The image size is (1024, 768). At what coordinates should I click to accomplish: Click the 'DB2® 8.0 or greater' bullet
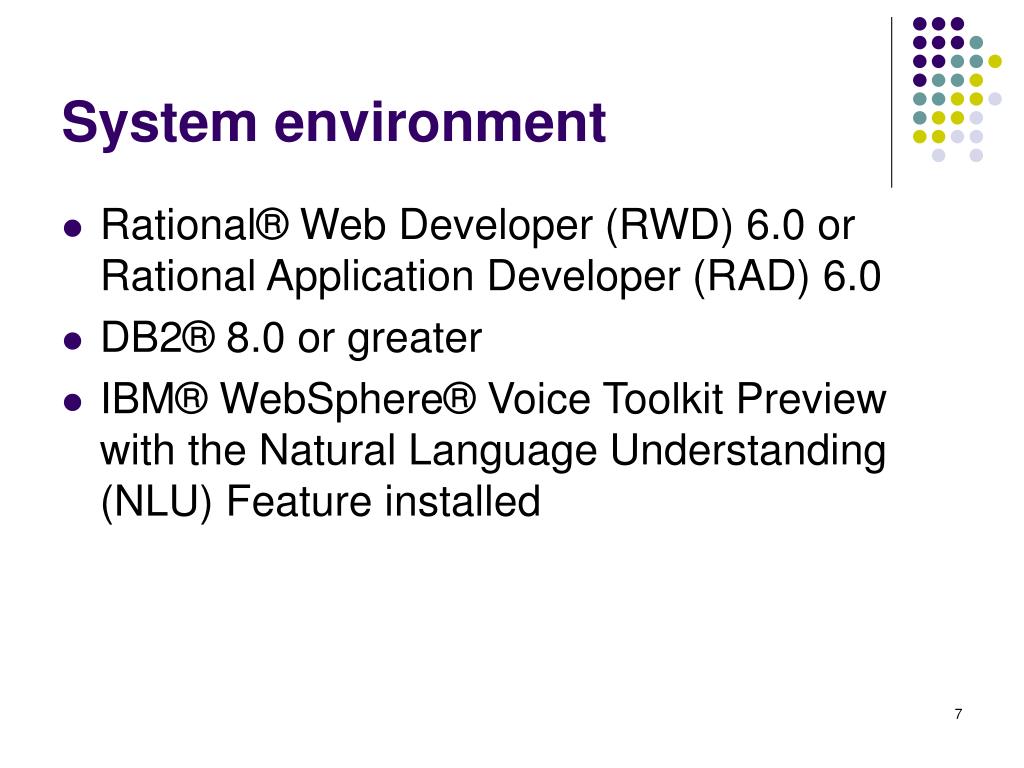point(291,338)
